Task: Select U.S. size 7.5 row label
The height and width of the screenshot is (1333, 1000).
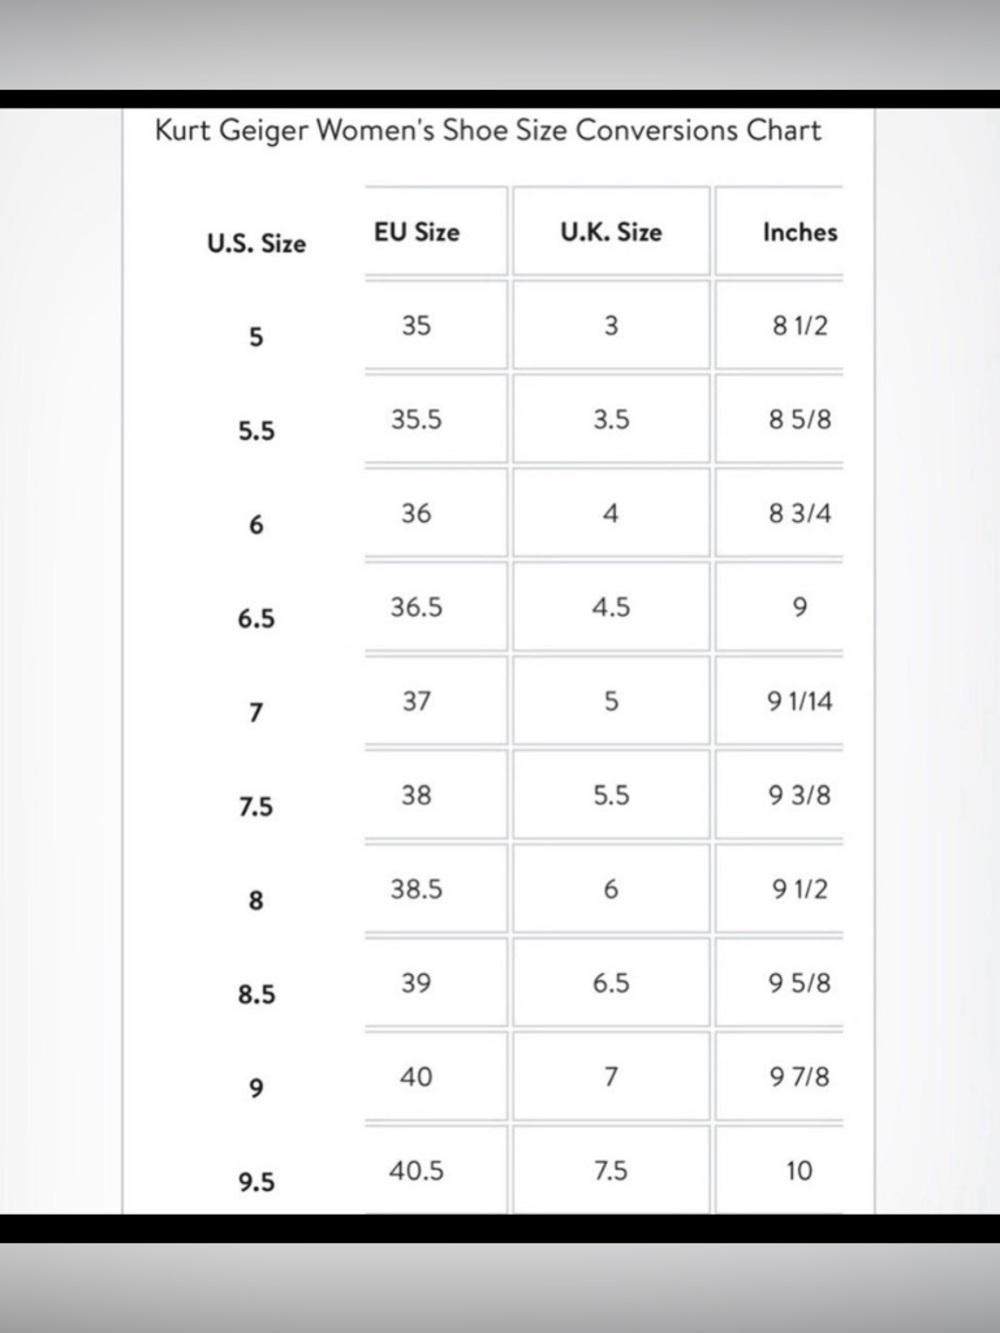Action: click(x=256, y=807)
